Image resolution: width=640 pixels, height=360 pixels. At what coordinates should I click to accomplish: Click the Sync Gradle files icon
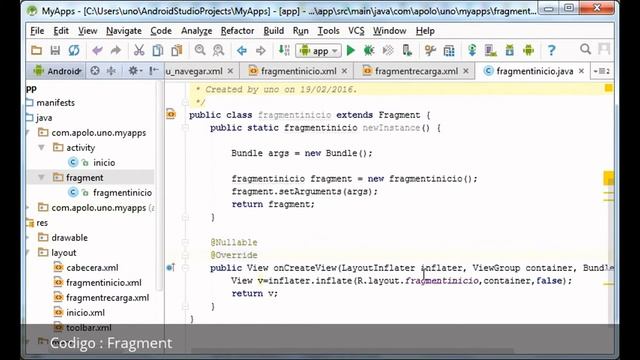pos(472,50)
